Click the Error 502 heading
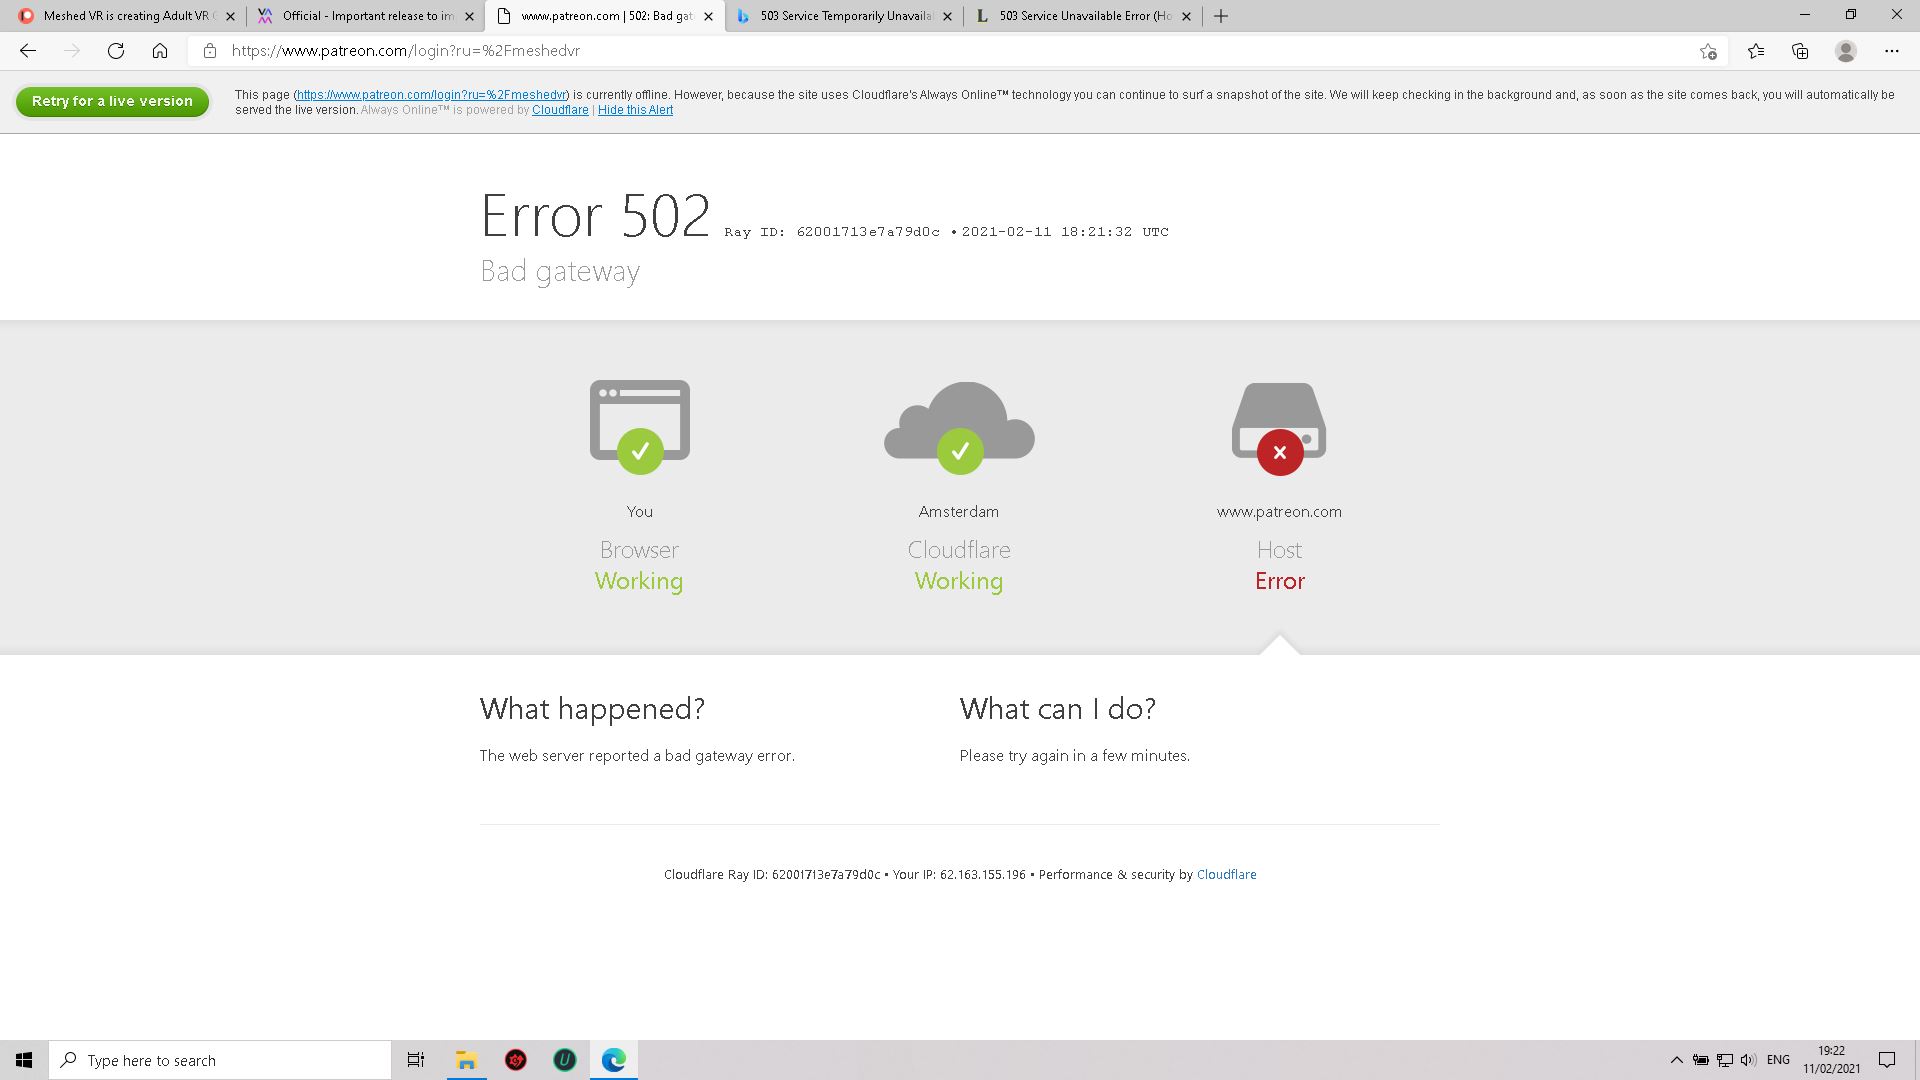The width and height of the screenshot is (1920, 1080). [x=595, y=215]
